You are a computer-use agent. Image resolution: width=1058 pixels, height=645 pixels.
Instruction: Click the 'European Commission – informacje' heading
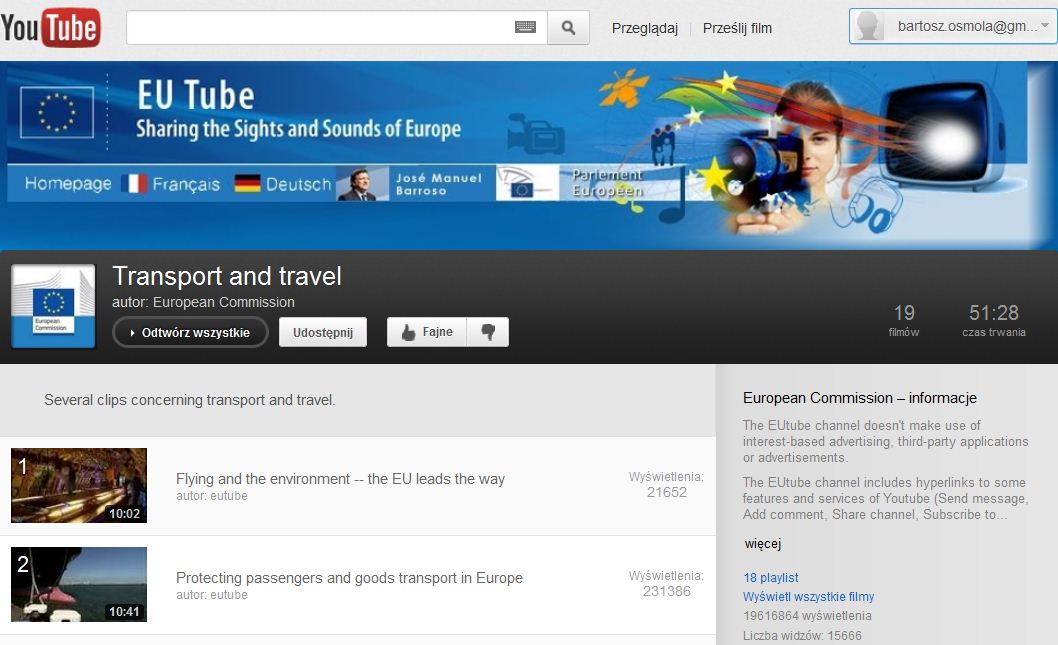pyautogui.click(x=860, y=398)
